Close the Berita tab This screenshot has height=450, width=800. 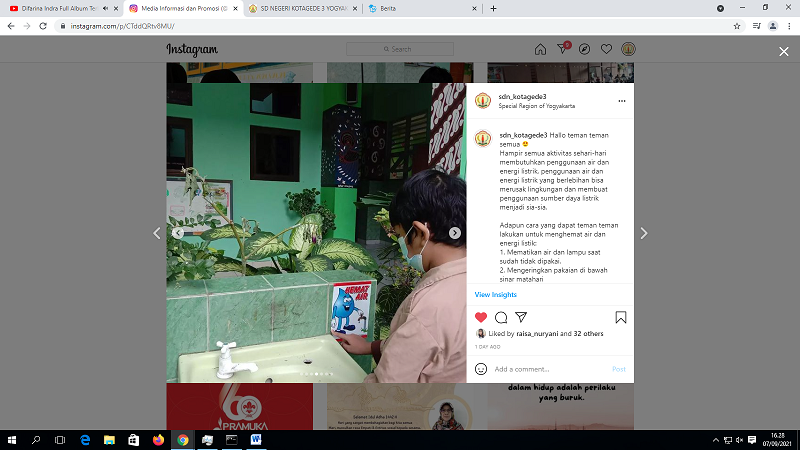tap(474, 9)
